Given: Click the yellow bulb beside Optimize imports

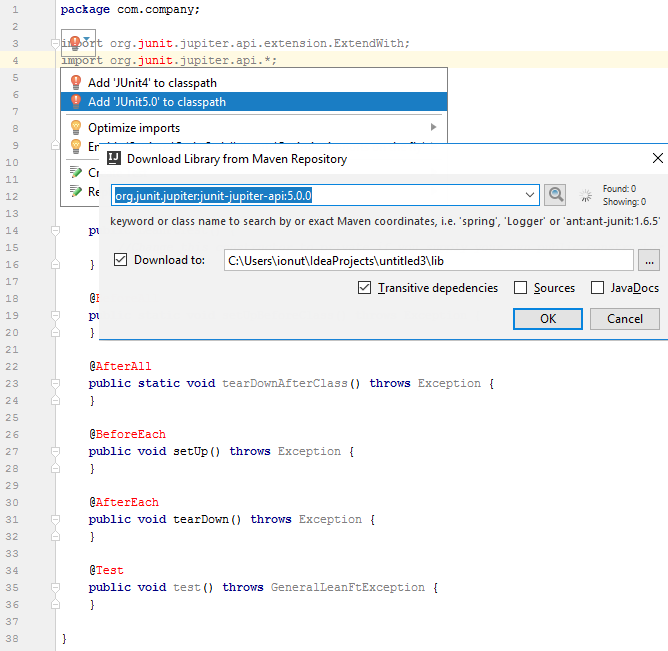Looking at the screenshot, I should 75,128.
